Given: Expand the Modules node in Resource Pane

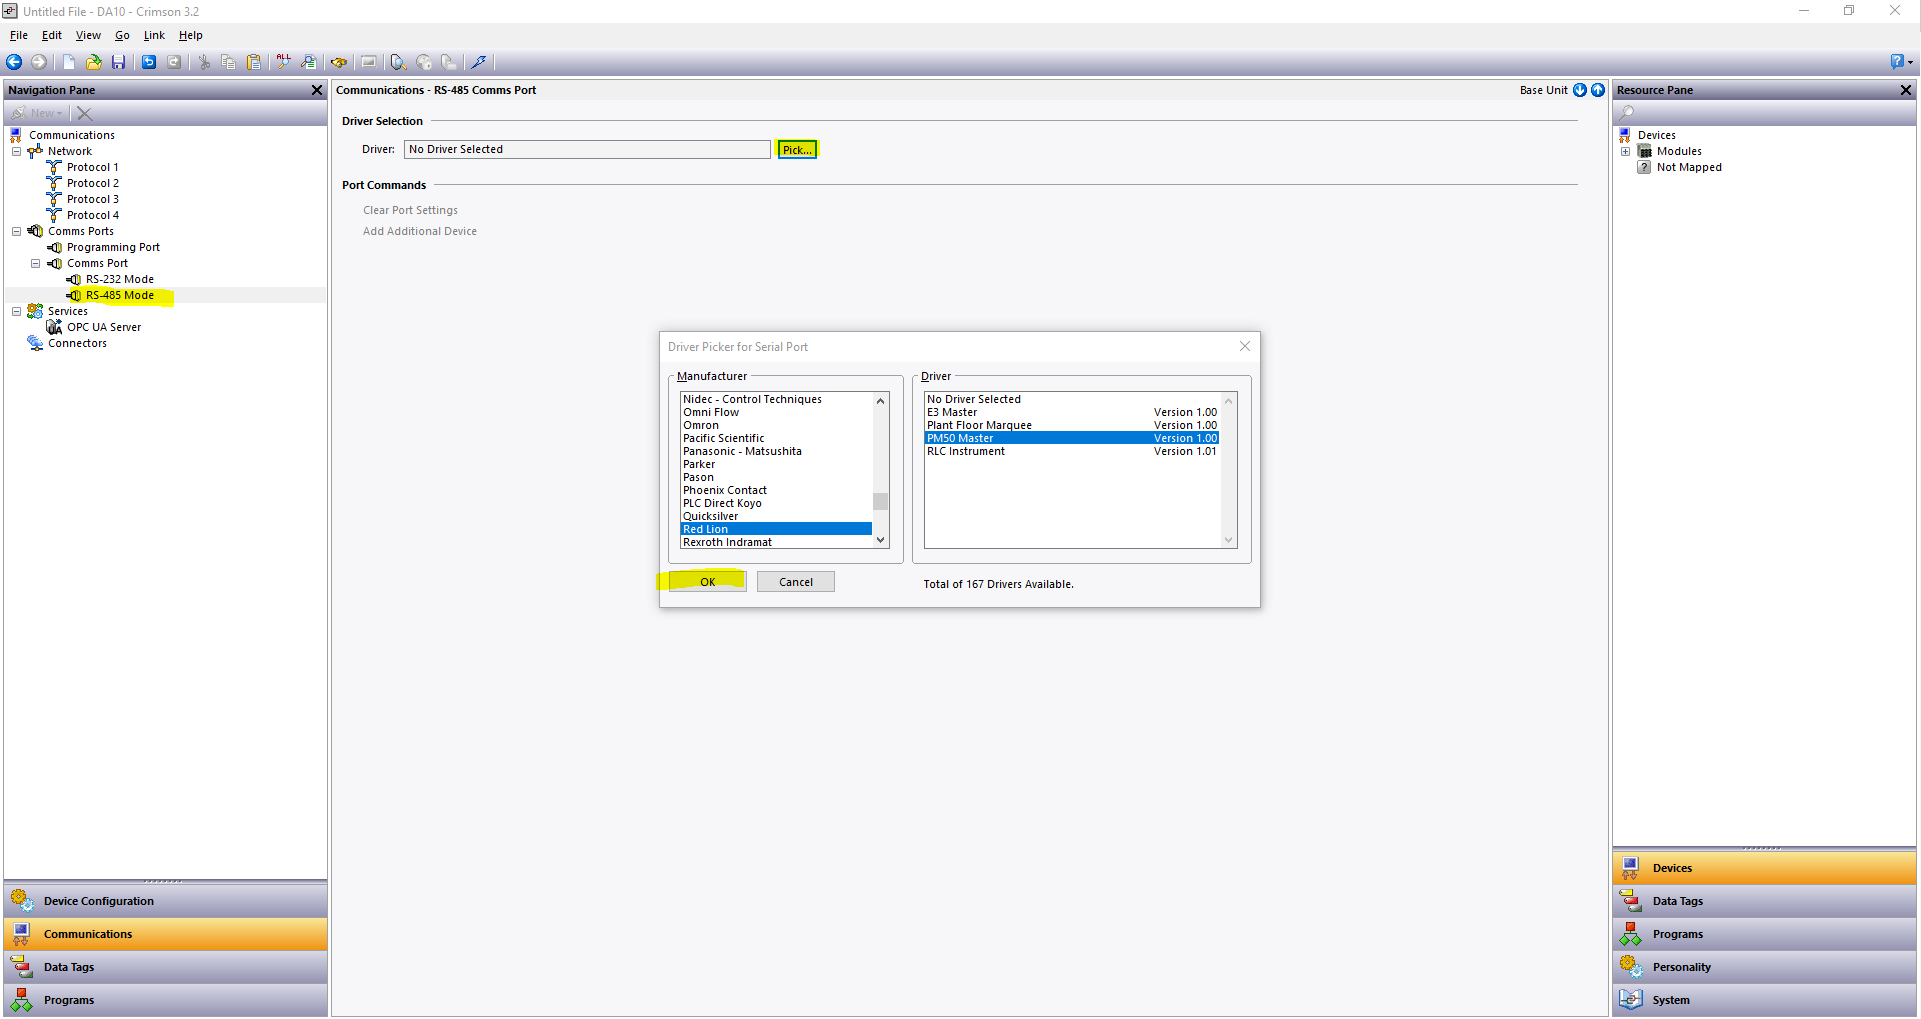Looking at the screenshot, I should pos(1625,151).
